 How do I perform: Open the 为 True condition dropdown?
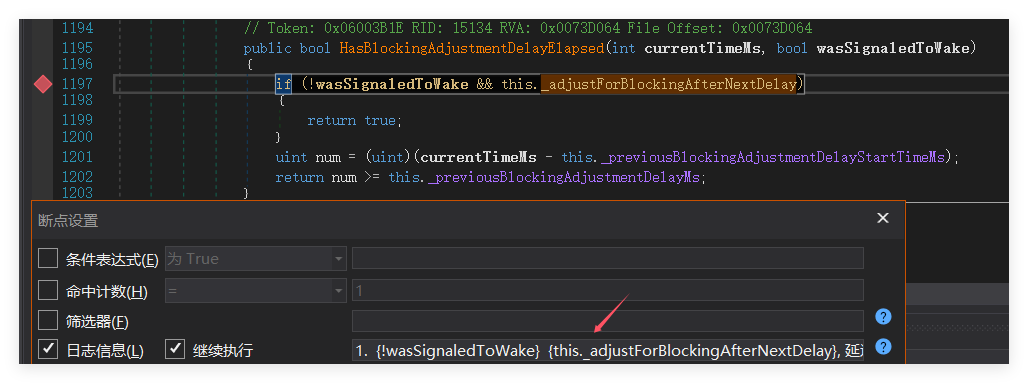pyautogui.click(x=256, y=258)
